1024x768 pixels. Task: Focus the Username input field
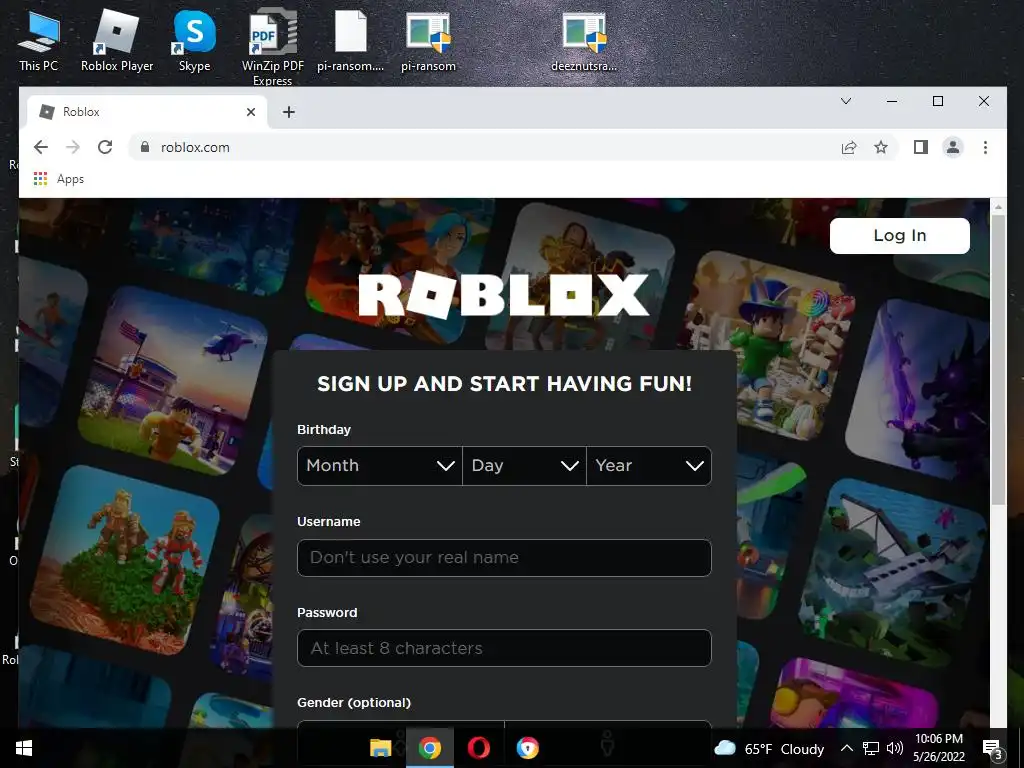(x=504, y=558)
